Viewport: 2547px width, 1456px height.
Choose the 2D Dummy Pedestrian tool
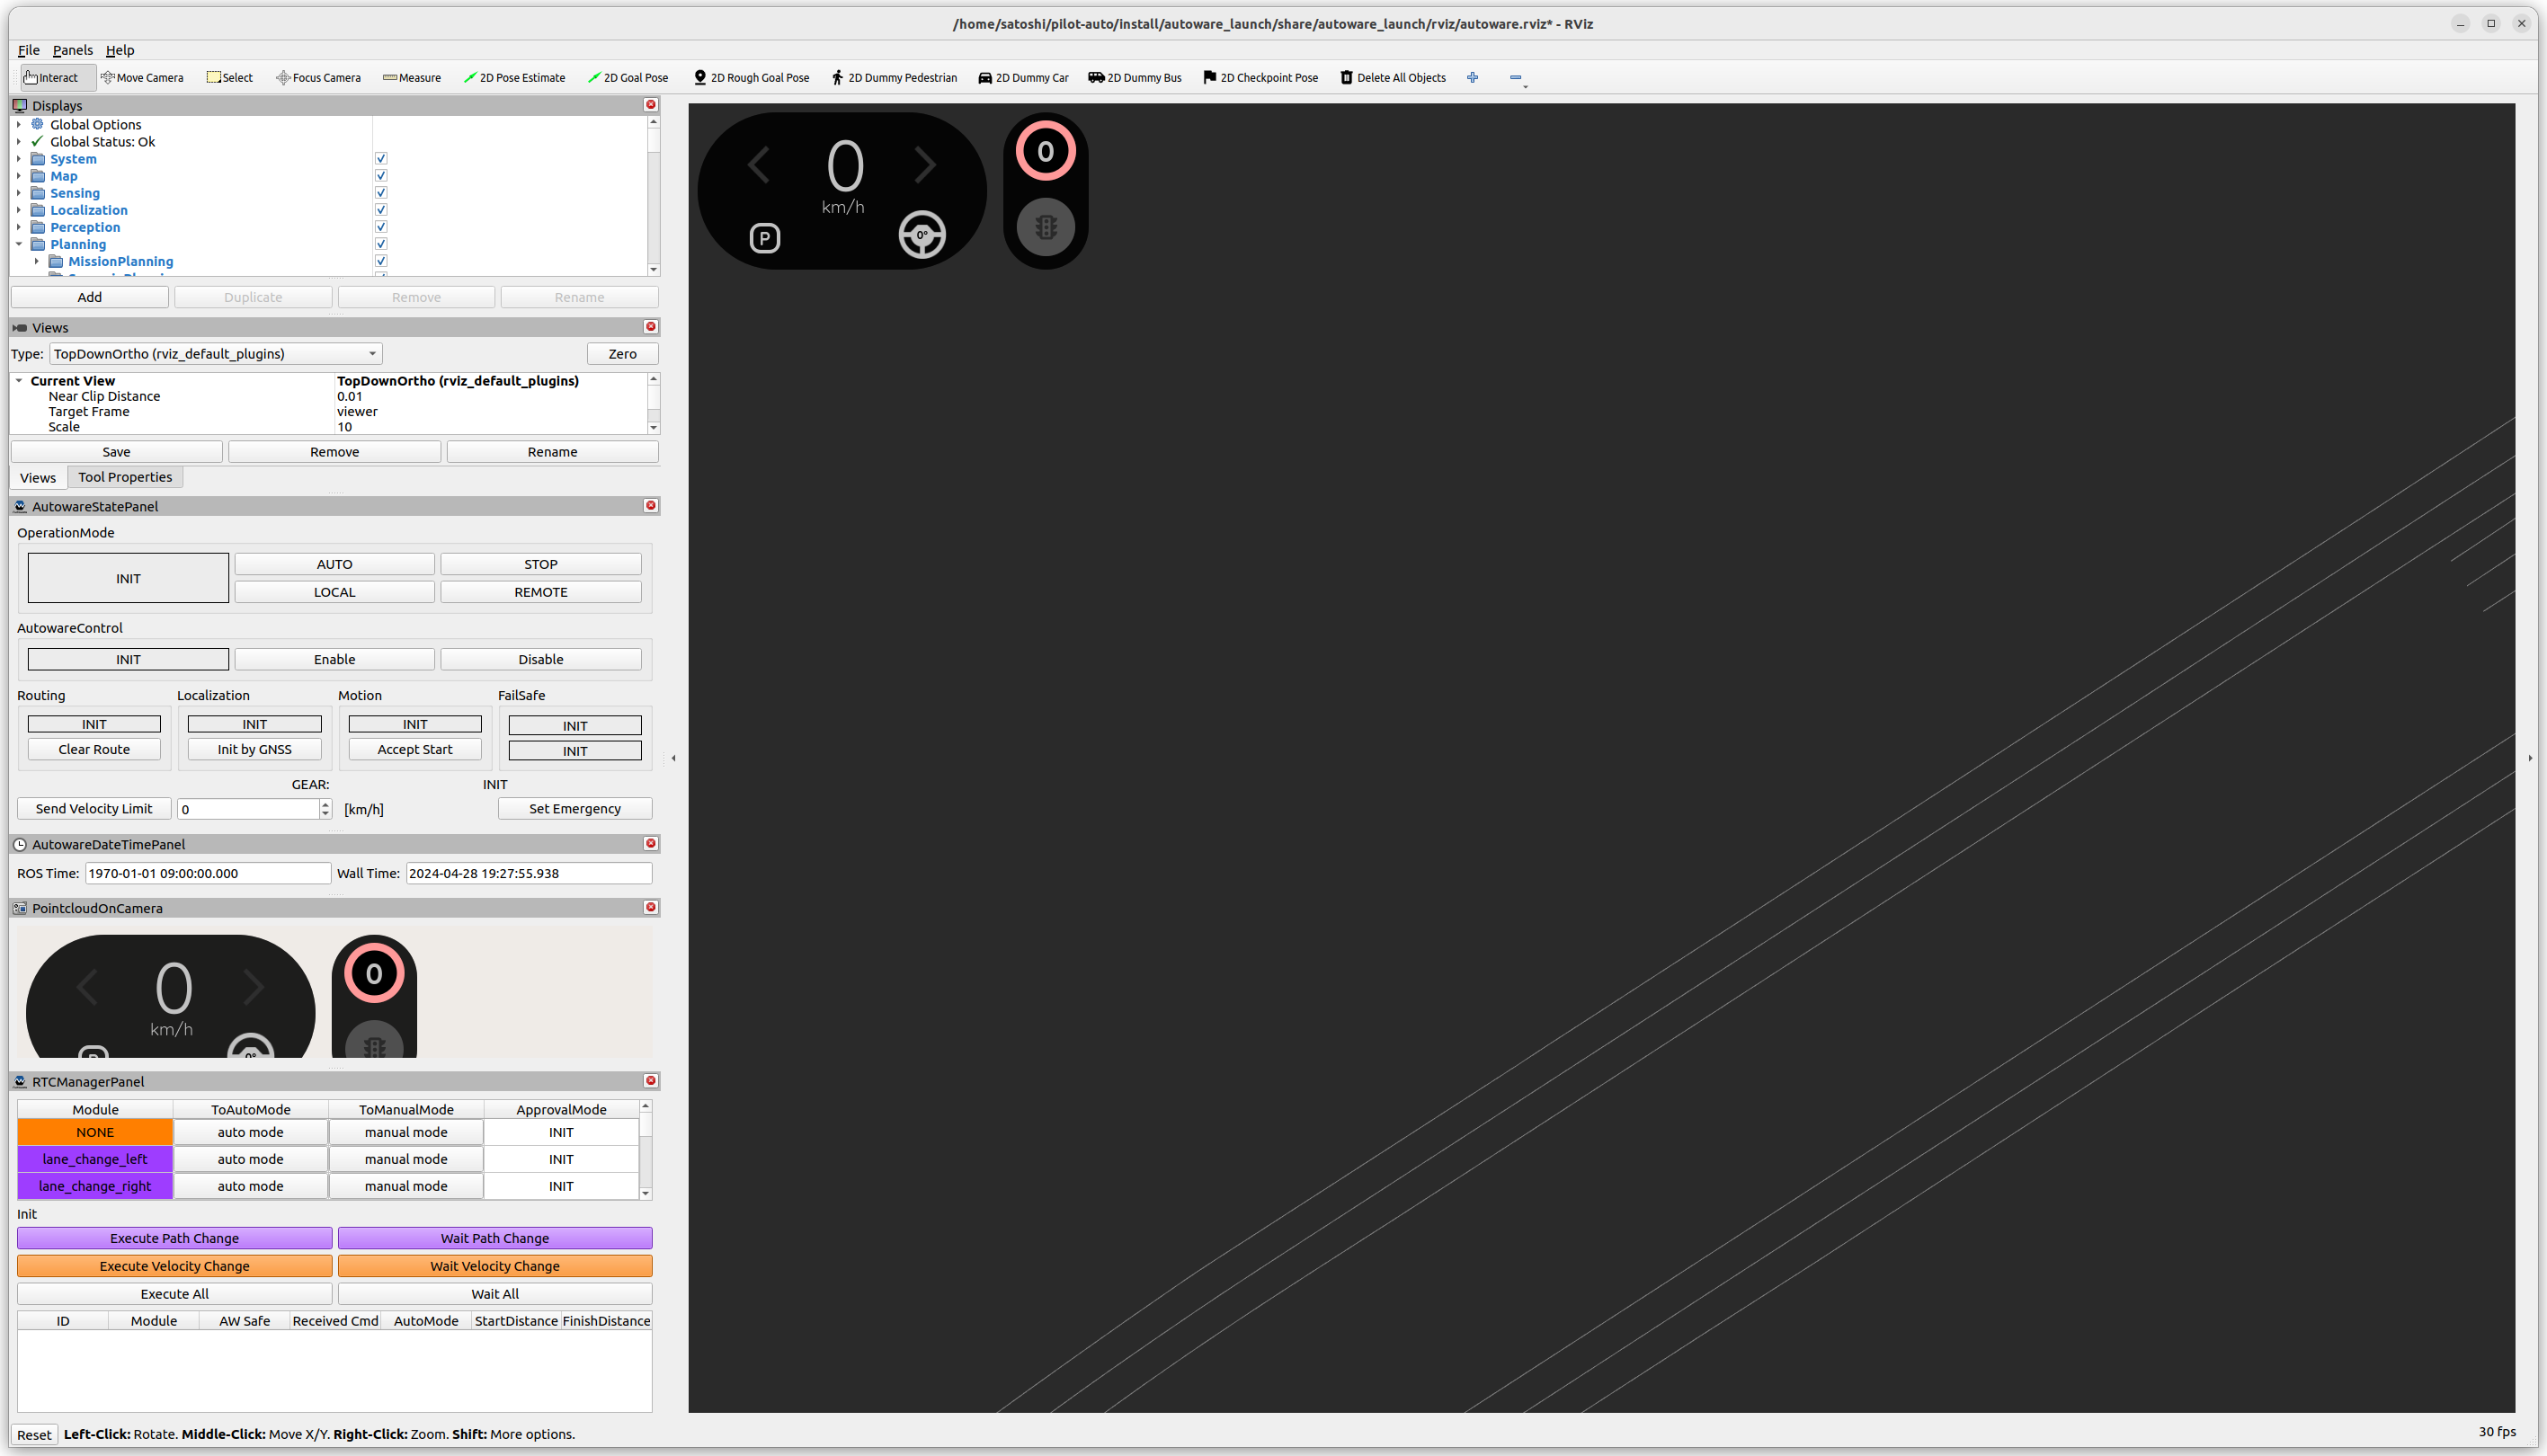(x=893, y=77)
